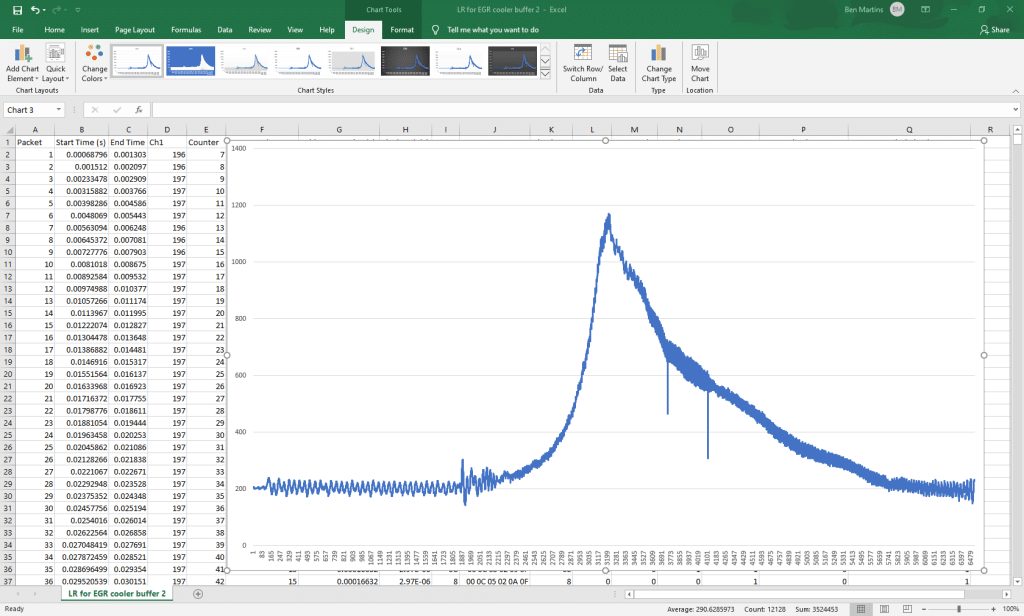Image resolution: width=1024 pixels, height=616 pixels.
Task: Select column A header
Action: 35,129
